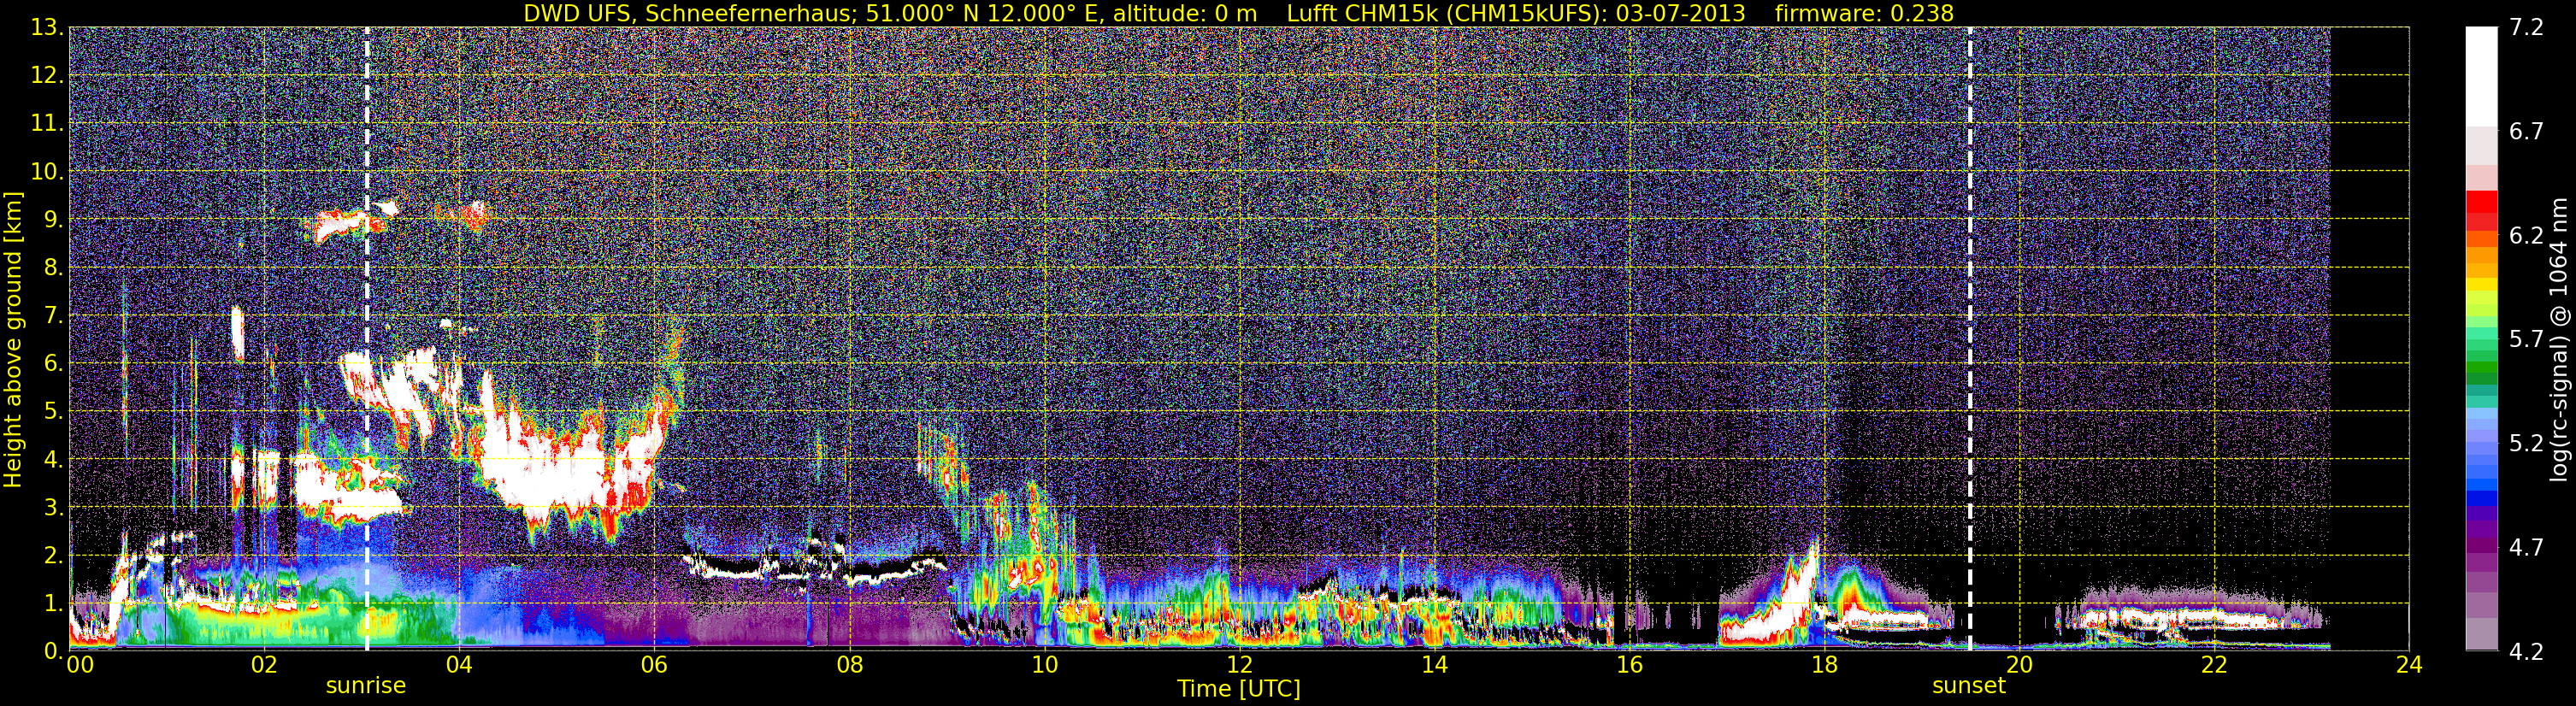Click the height axis tick '5.'
2576x706 pixels.
point(53,412)
